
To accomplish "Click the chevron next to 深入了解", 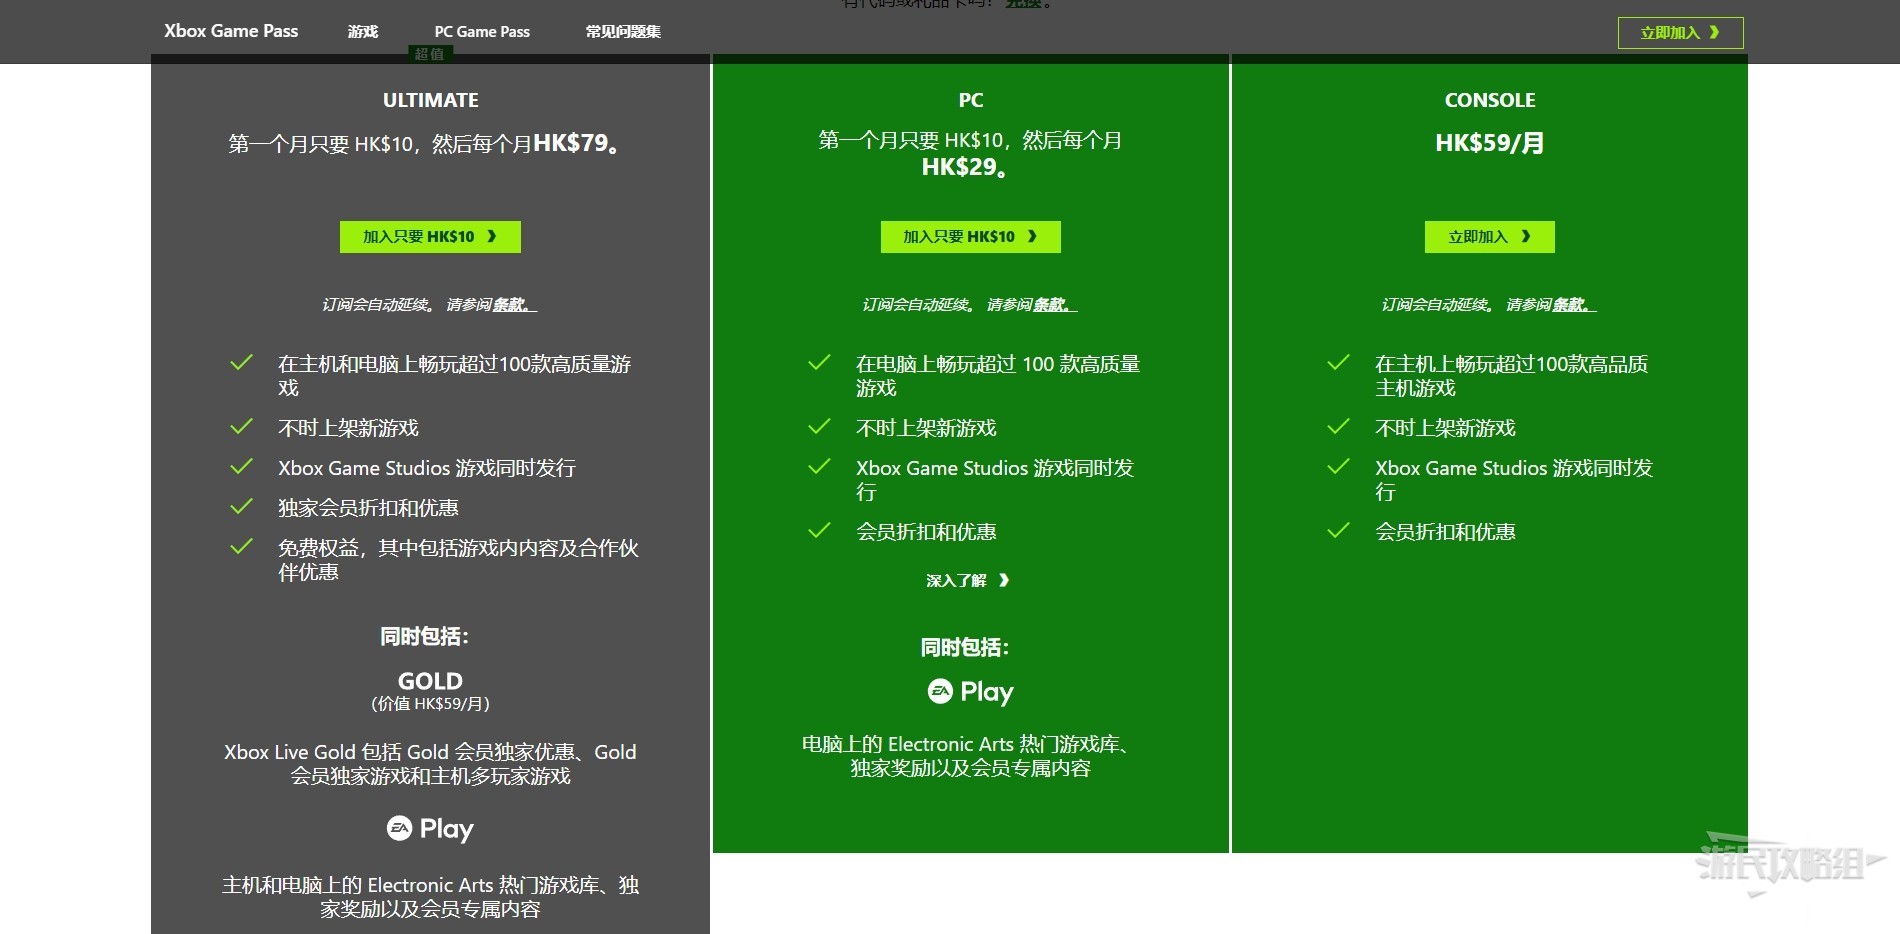I will (x=1004, y=581).
